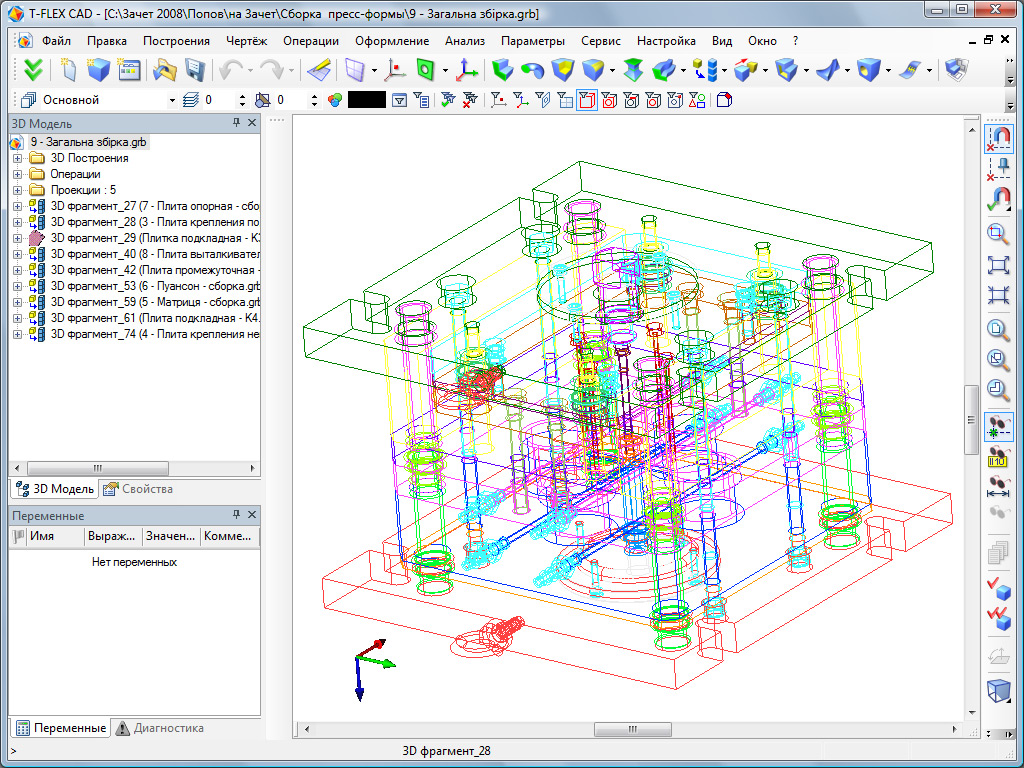Click the green double-chevron finish icon
Viewport: 1024px width, 768px height.
[x=33, y=70]
